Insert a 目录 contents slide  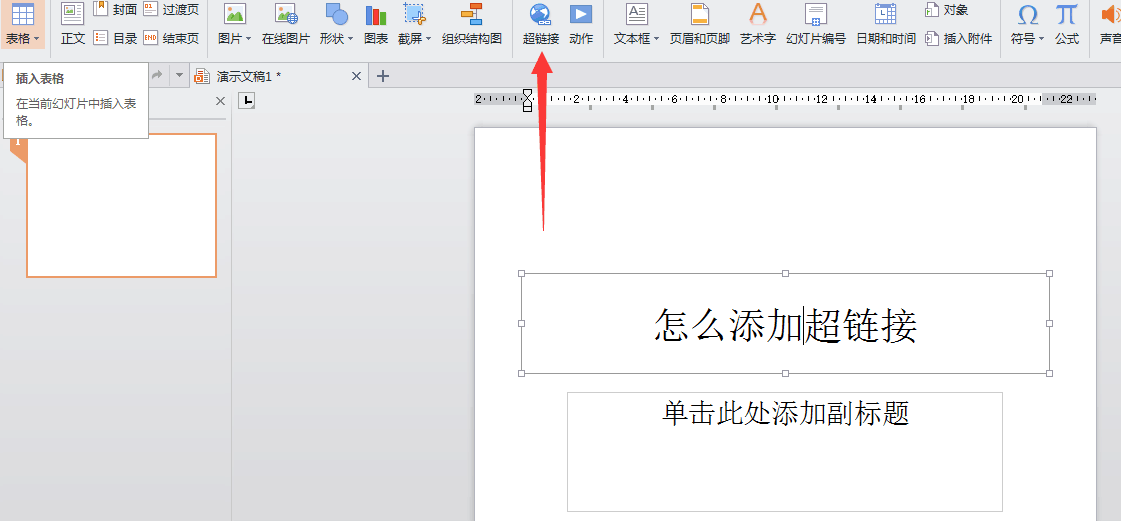(115, 38)
